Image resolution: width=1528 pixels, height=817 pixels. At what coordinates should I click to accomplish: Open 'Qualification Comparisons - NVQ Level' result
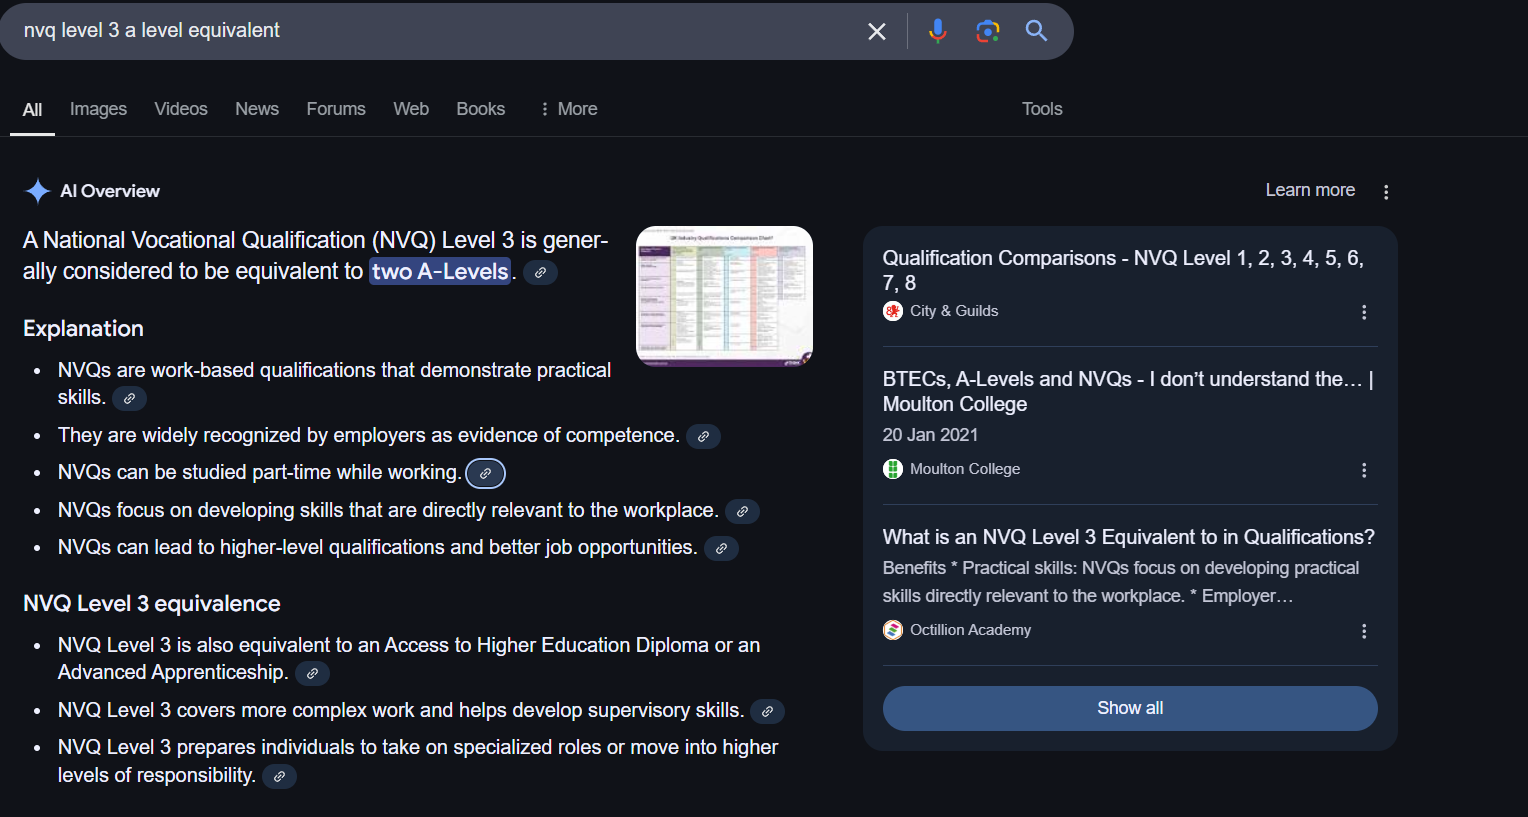click(1123, 270)
